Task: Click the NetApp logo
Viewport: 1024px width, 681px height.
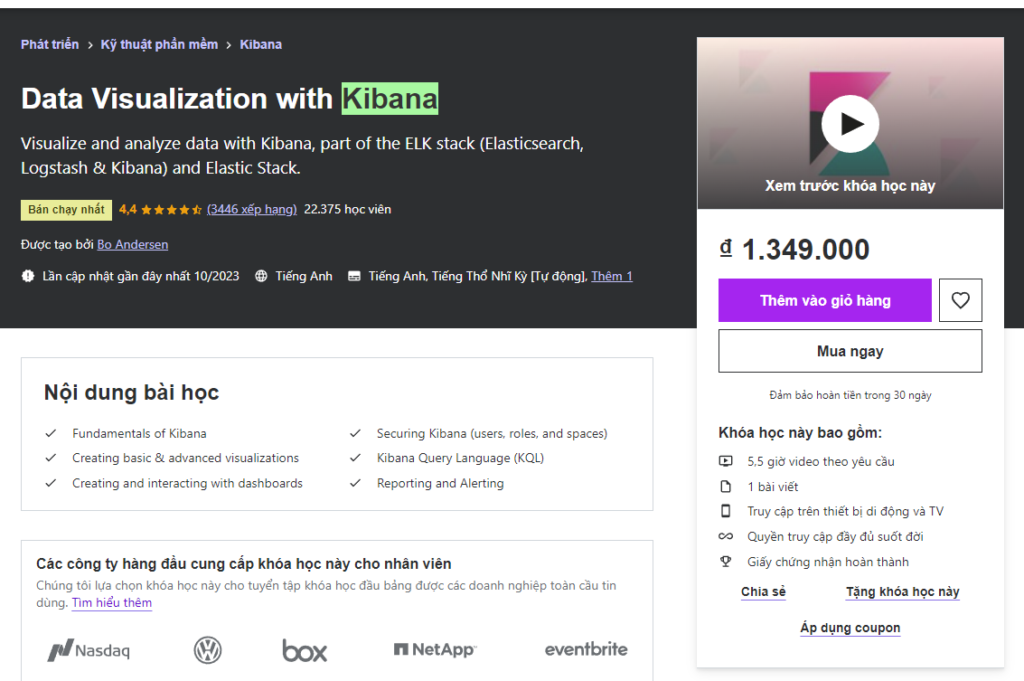Action: click(434, 650)
